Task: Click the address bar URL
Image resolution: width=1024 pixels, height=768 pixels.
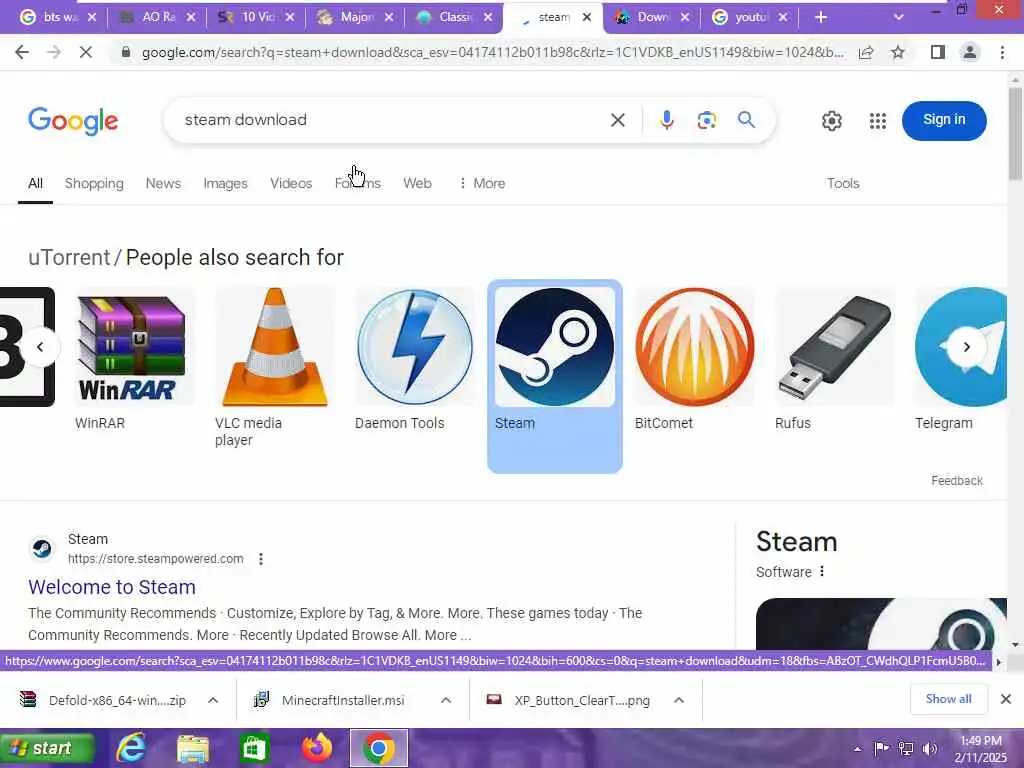Action: 492,52
